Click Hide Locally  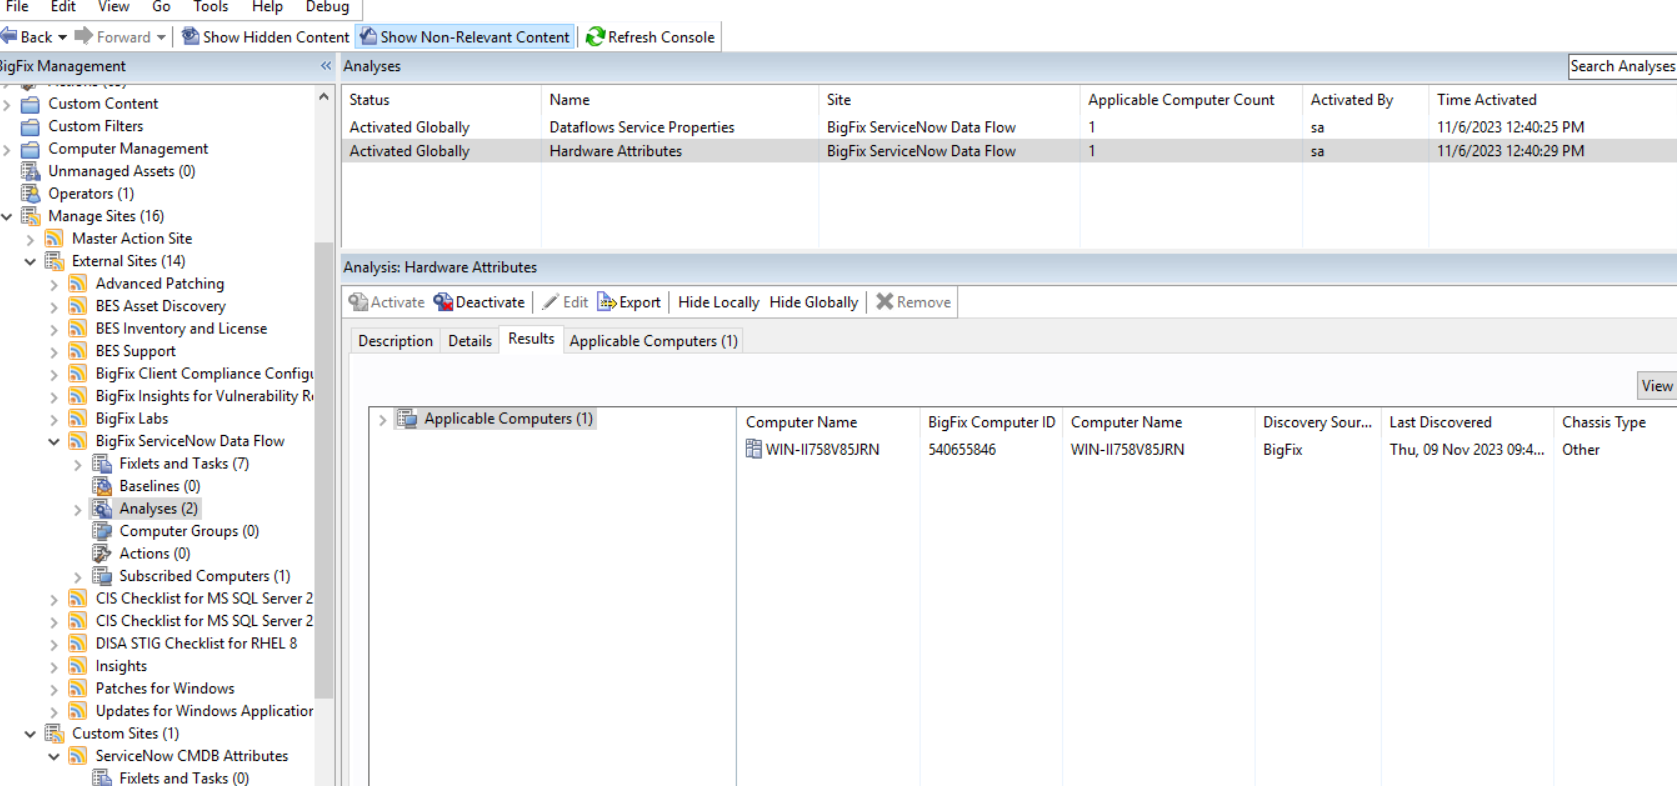click(x=718, y=302)
